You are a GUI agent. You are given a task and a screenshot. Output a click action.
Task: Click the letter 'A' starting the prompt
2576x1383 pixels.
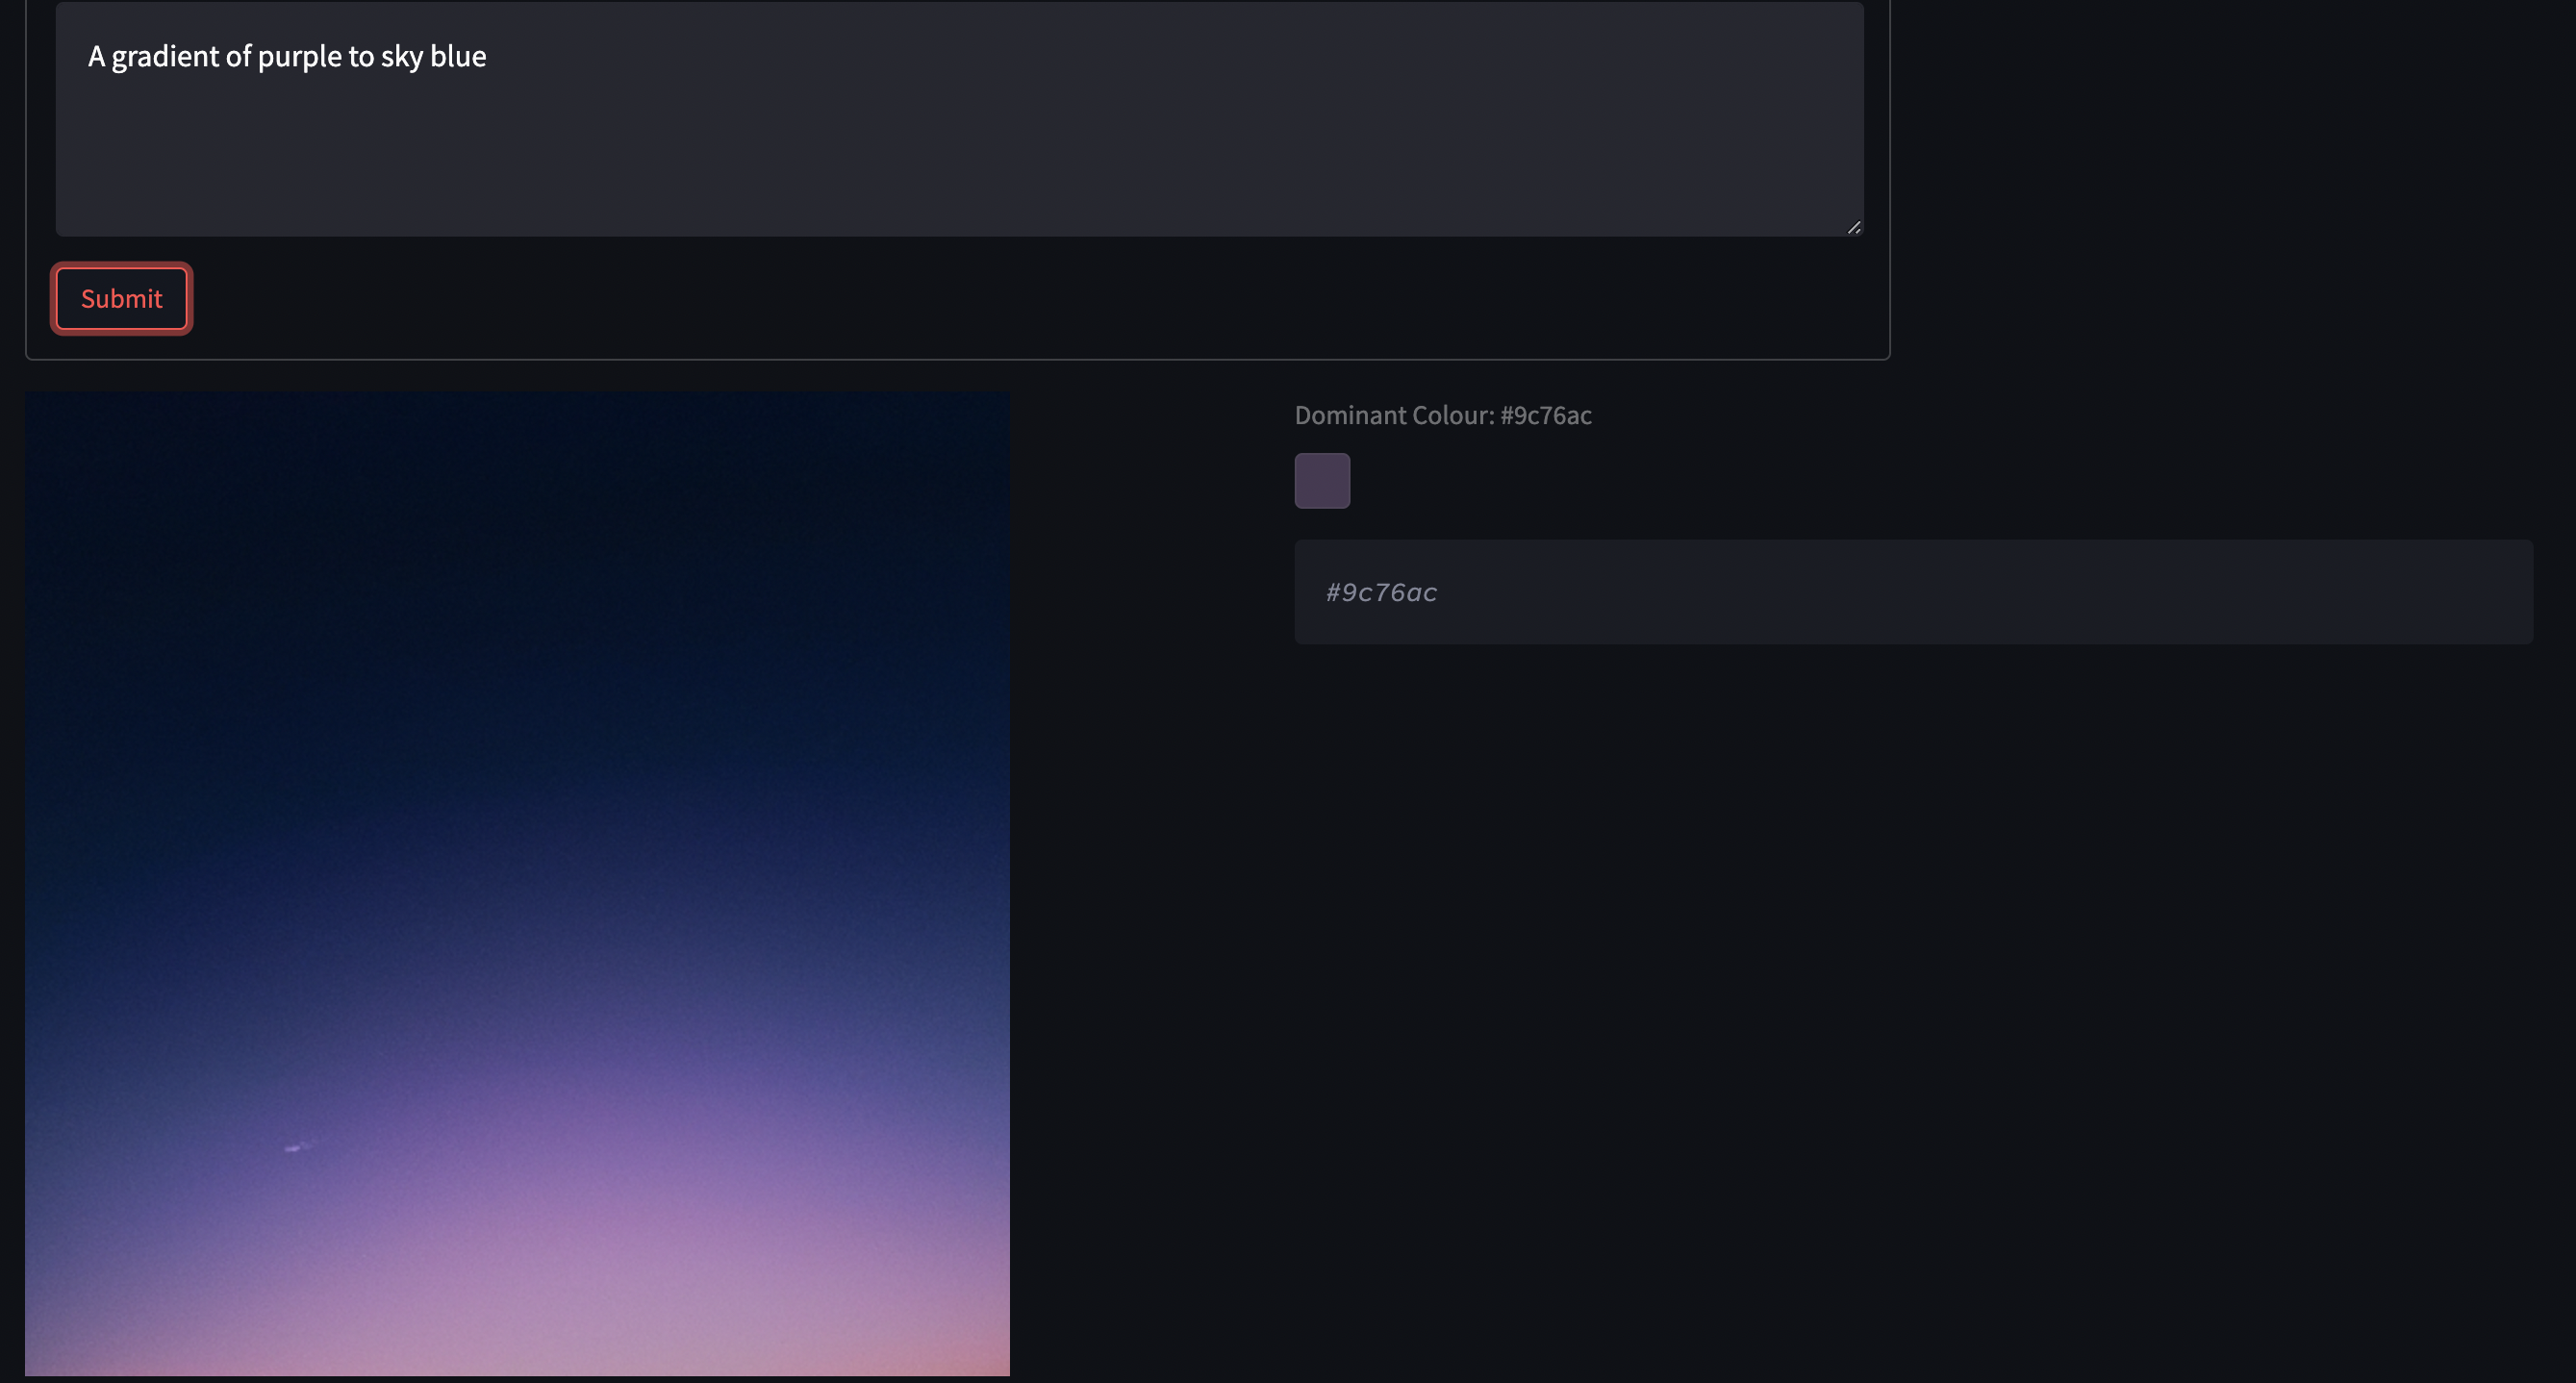[96, 57]
